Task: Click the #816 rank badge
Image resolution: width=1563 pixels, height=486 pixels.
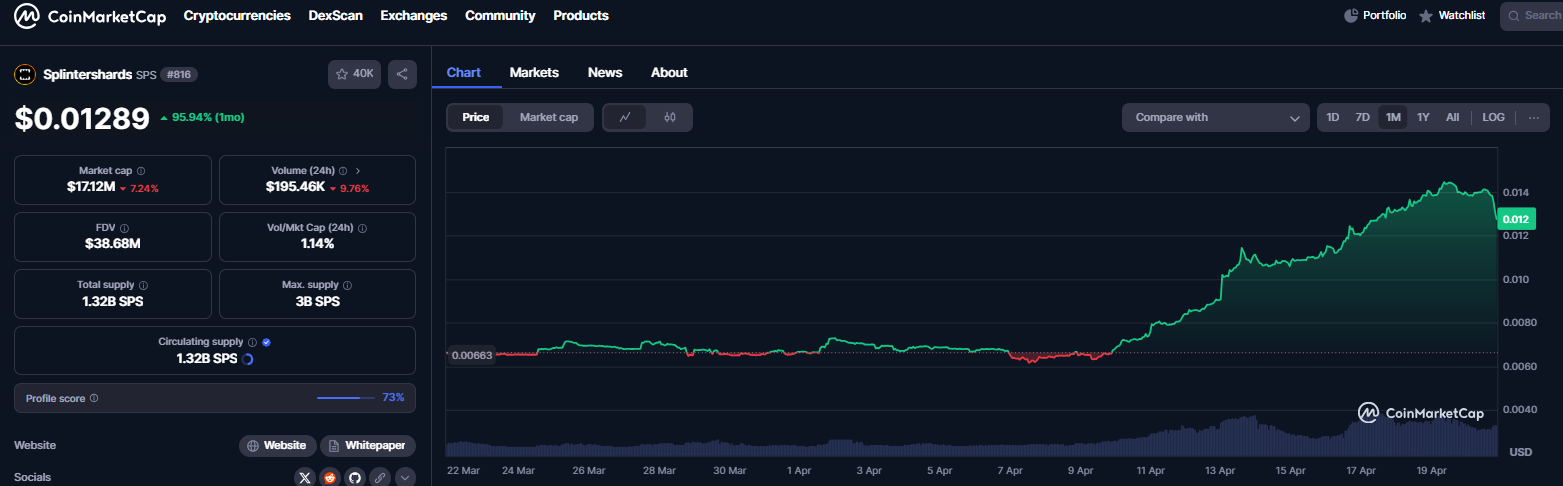Action: pos(178,74)
